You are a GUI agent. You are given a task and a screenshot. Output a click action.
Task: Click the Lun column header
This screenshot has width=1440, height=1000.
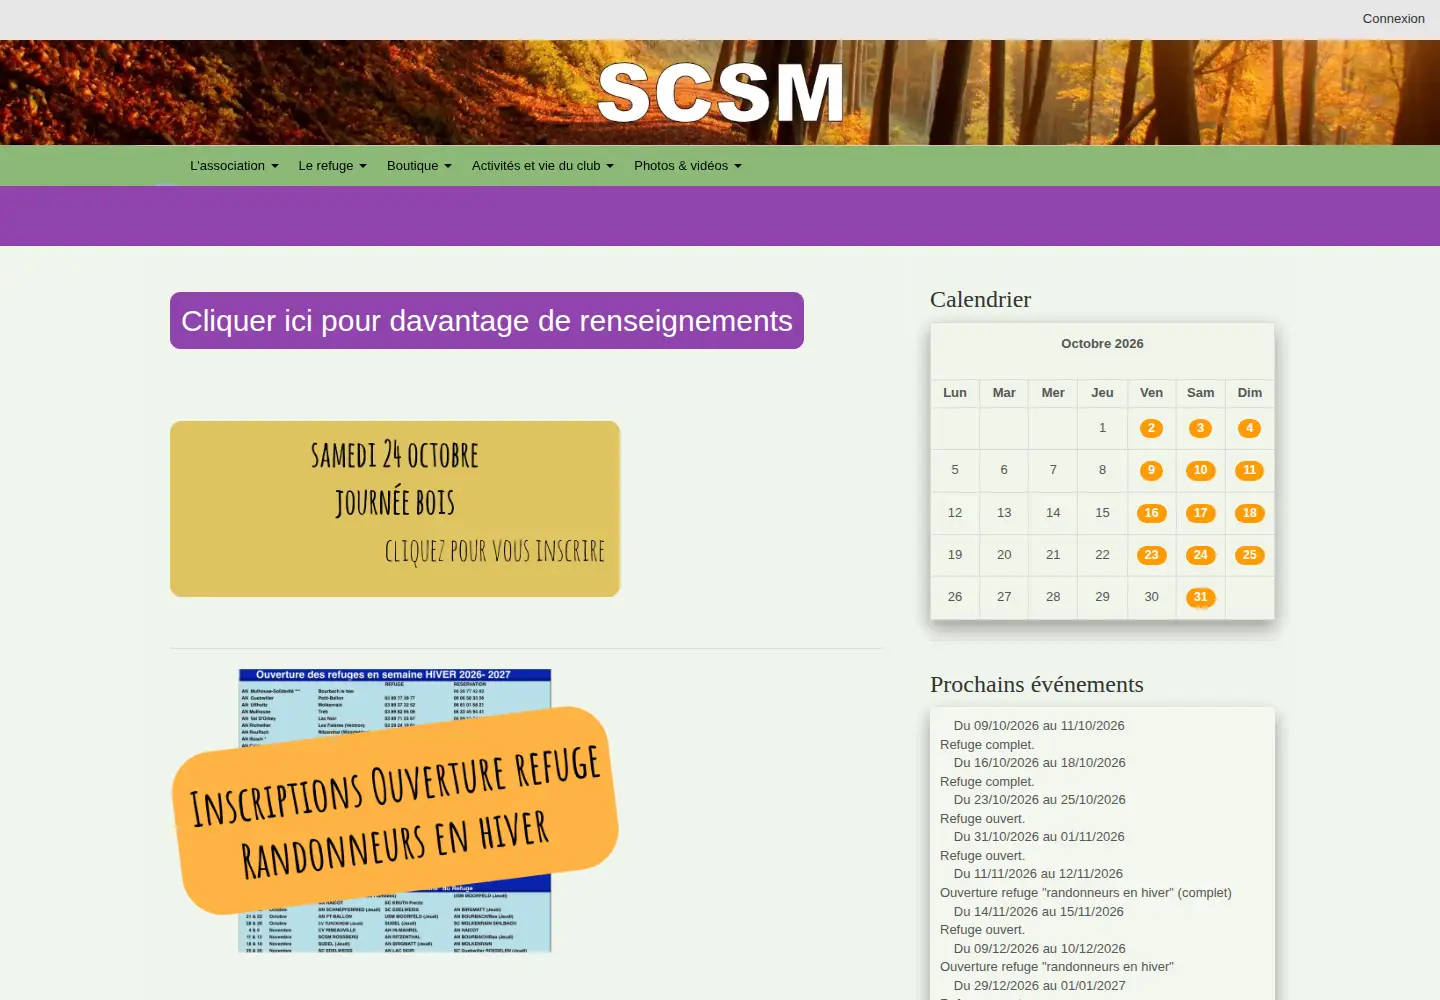tap(955, 393)
